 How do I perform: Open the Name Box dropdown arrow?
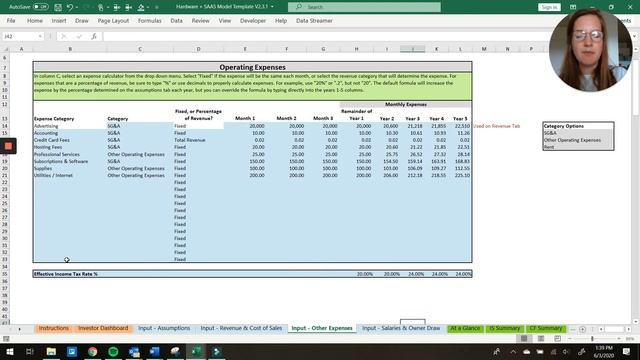[x=40, y=36]
